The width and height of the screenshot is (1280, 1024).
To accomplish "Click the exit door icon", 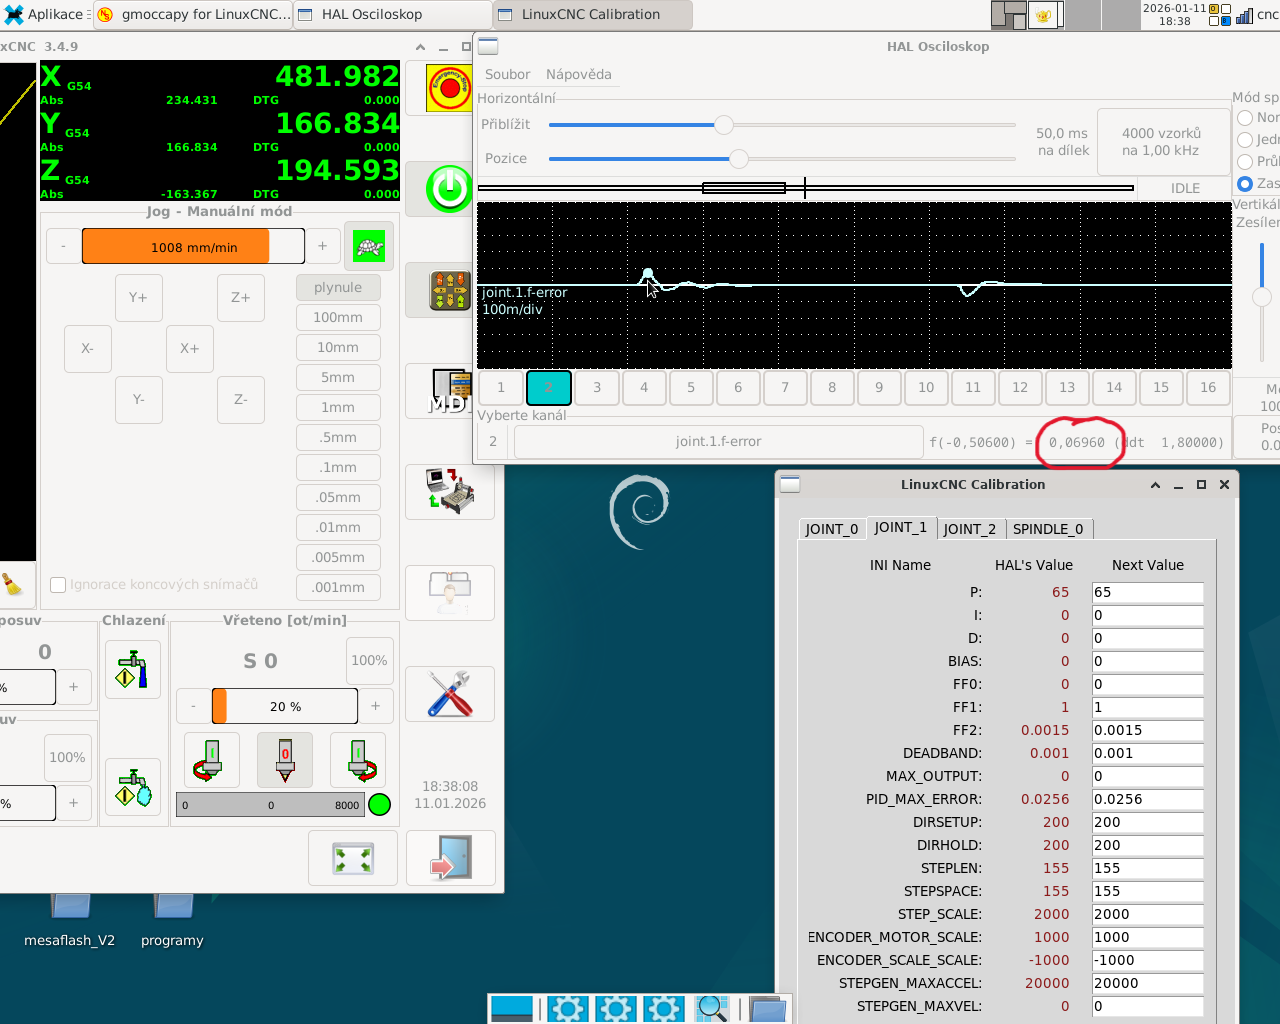I will tap(450, 858).
